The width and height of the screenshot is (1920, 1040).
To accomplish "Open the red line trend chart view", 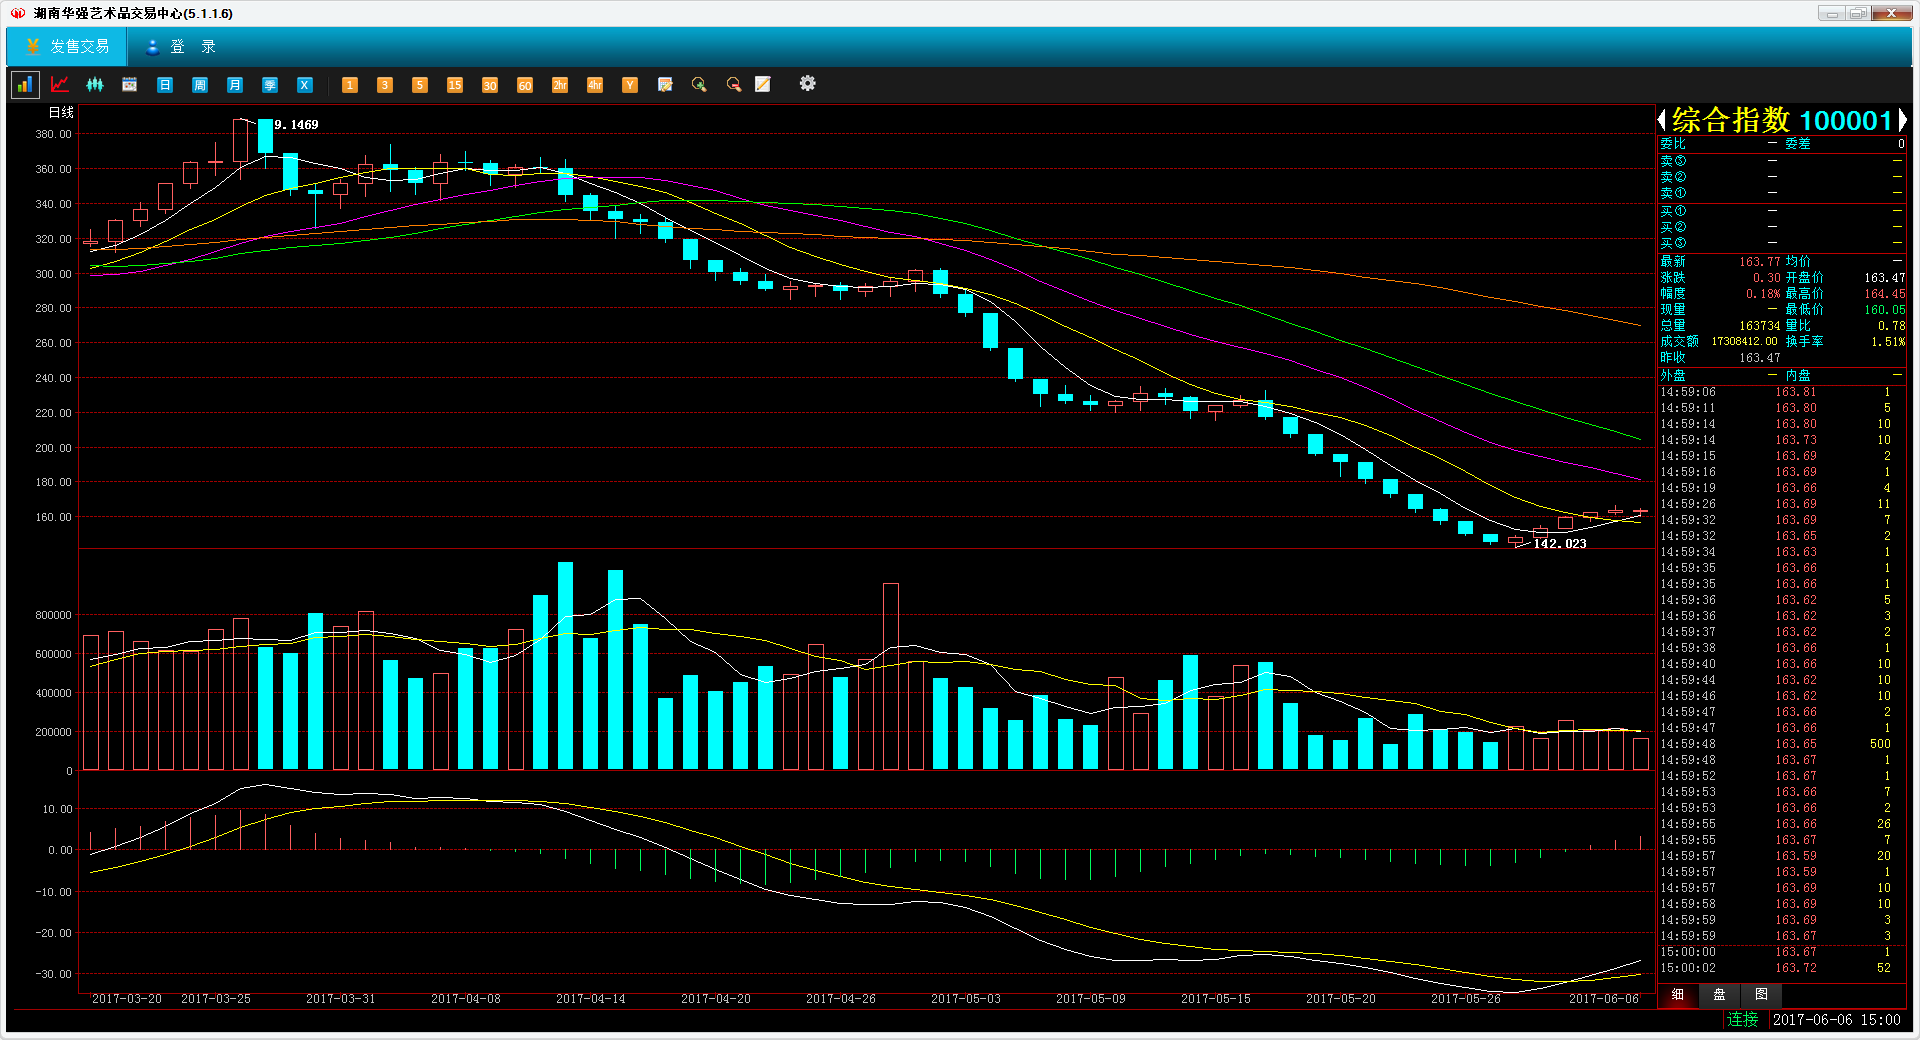I will (60, 85).
